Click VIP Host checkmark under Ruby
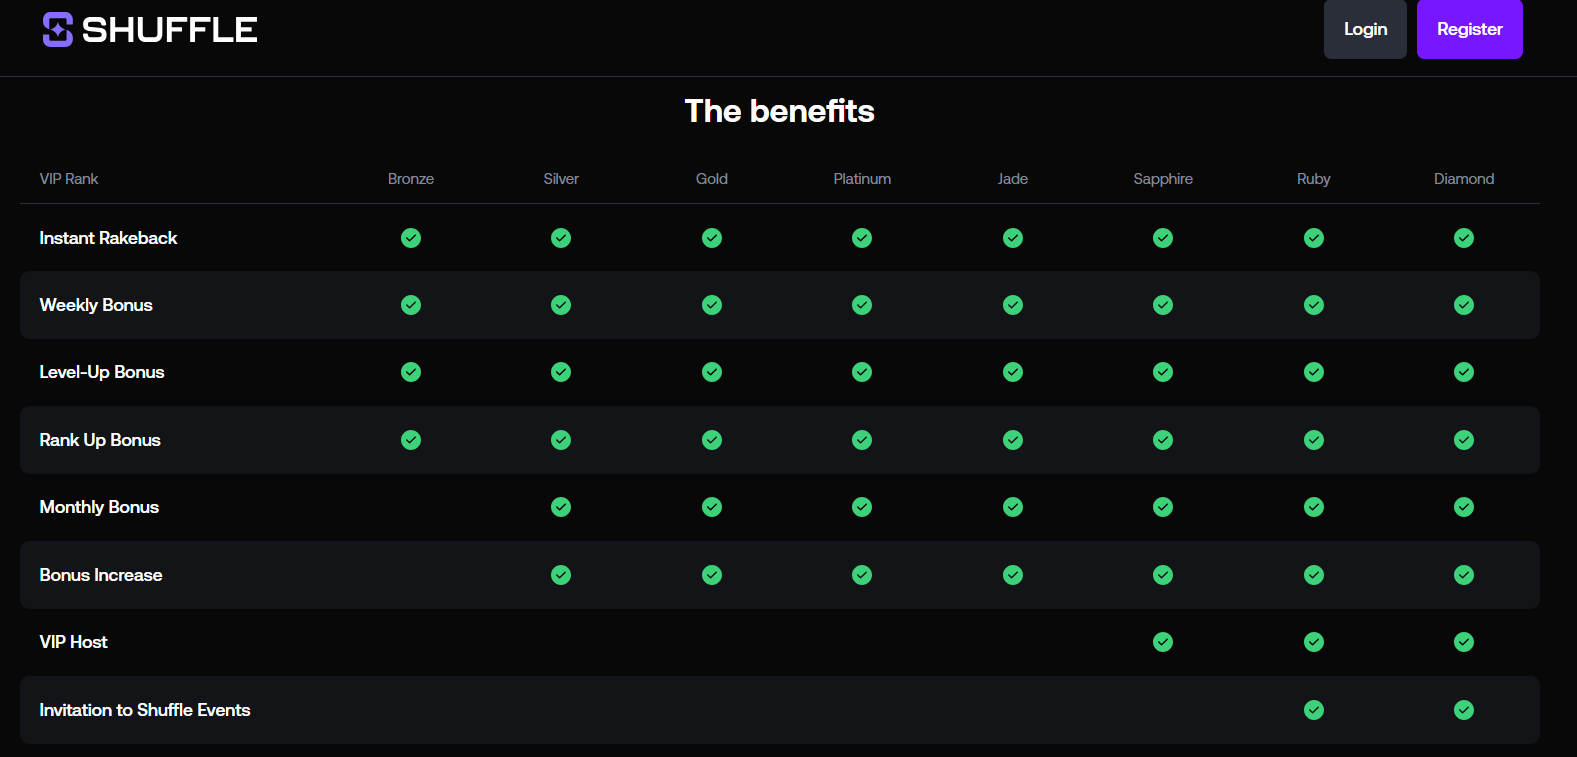The image size is (1577, 757). (x=1314, y=642)
